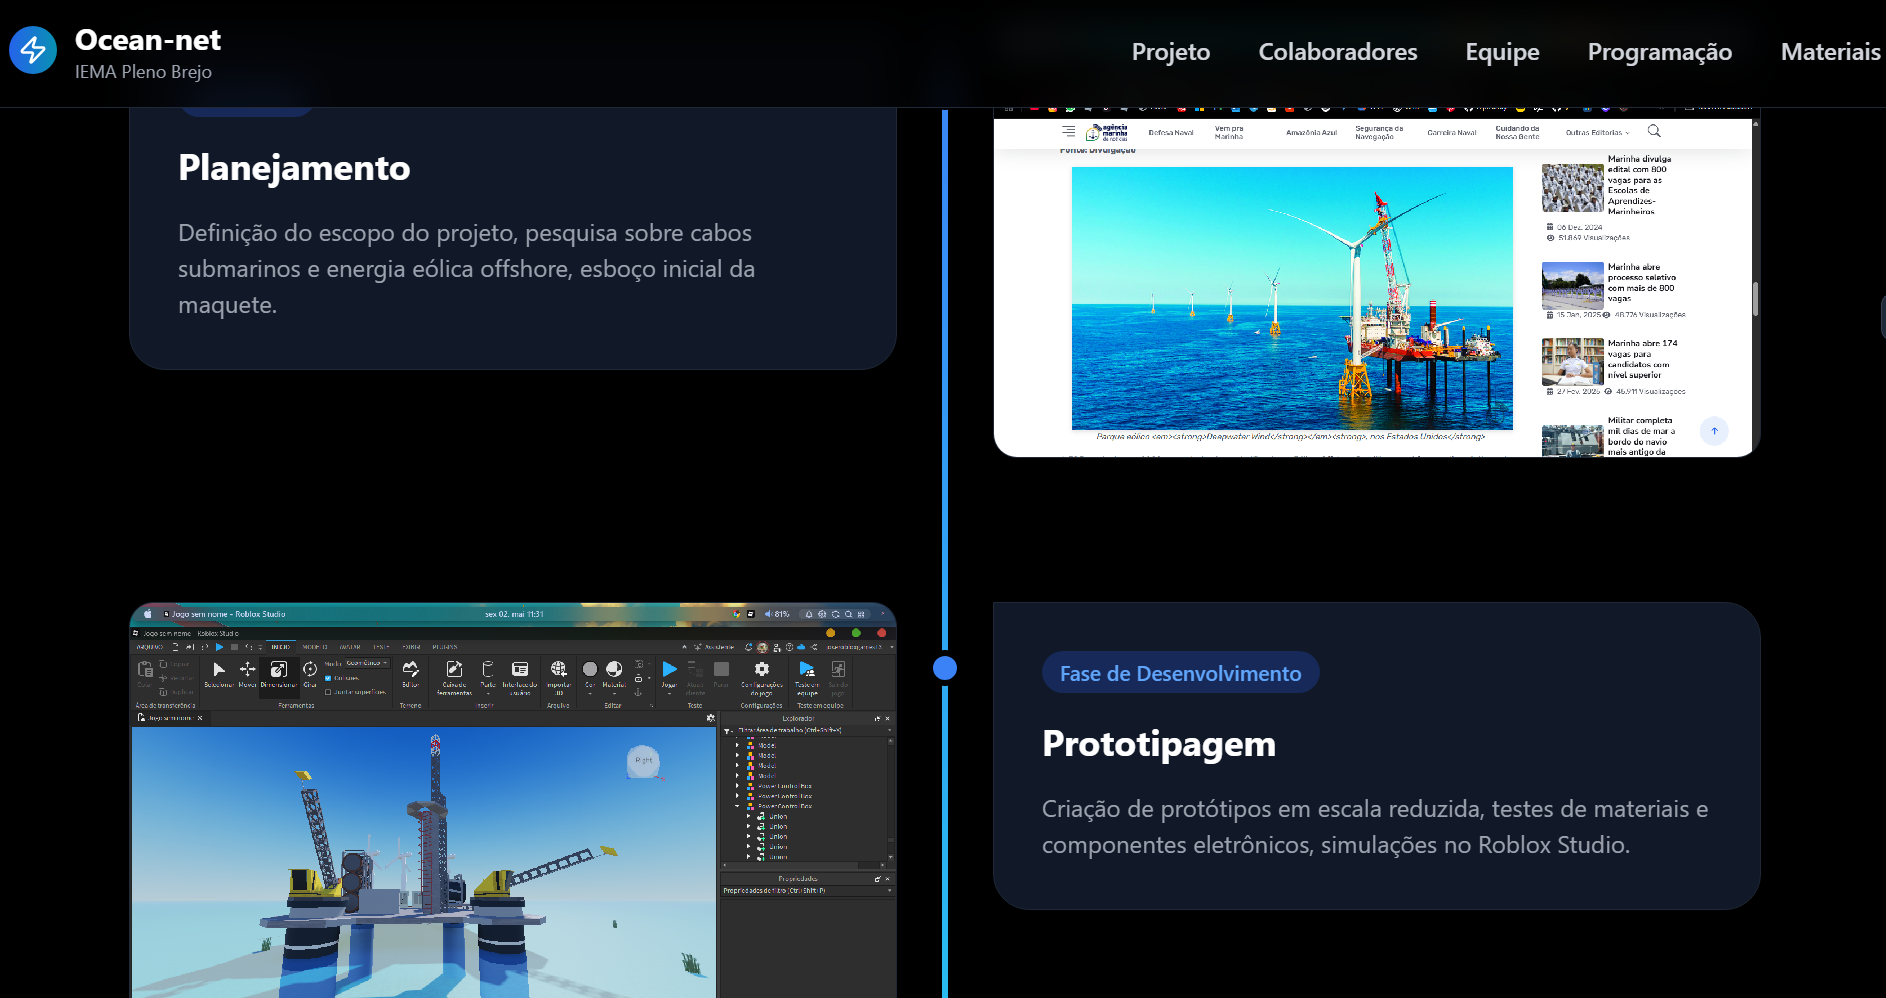Click the scroll-to-top arrow in Marinha screenshot

click(1714, 431)
